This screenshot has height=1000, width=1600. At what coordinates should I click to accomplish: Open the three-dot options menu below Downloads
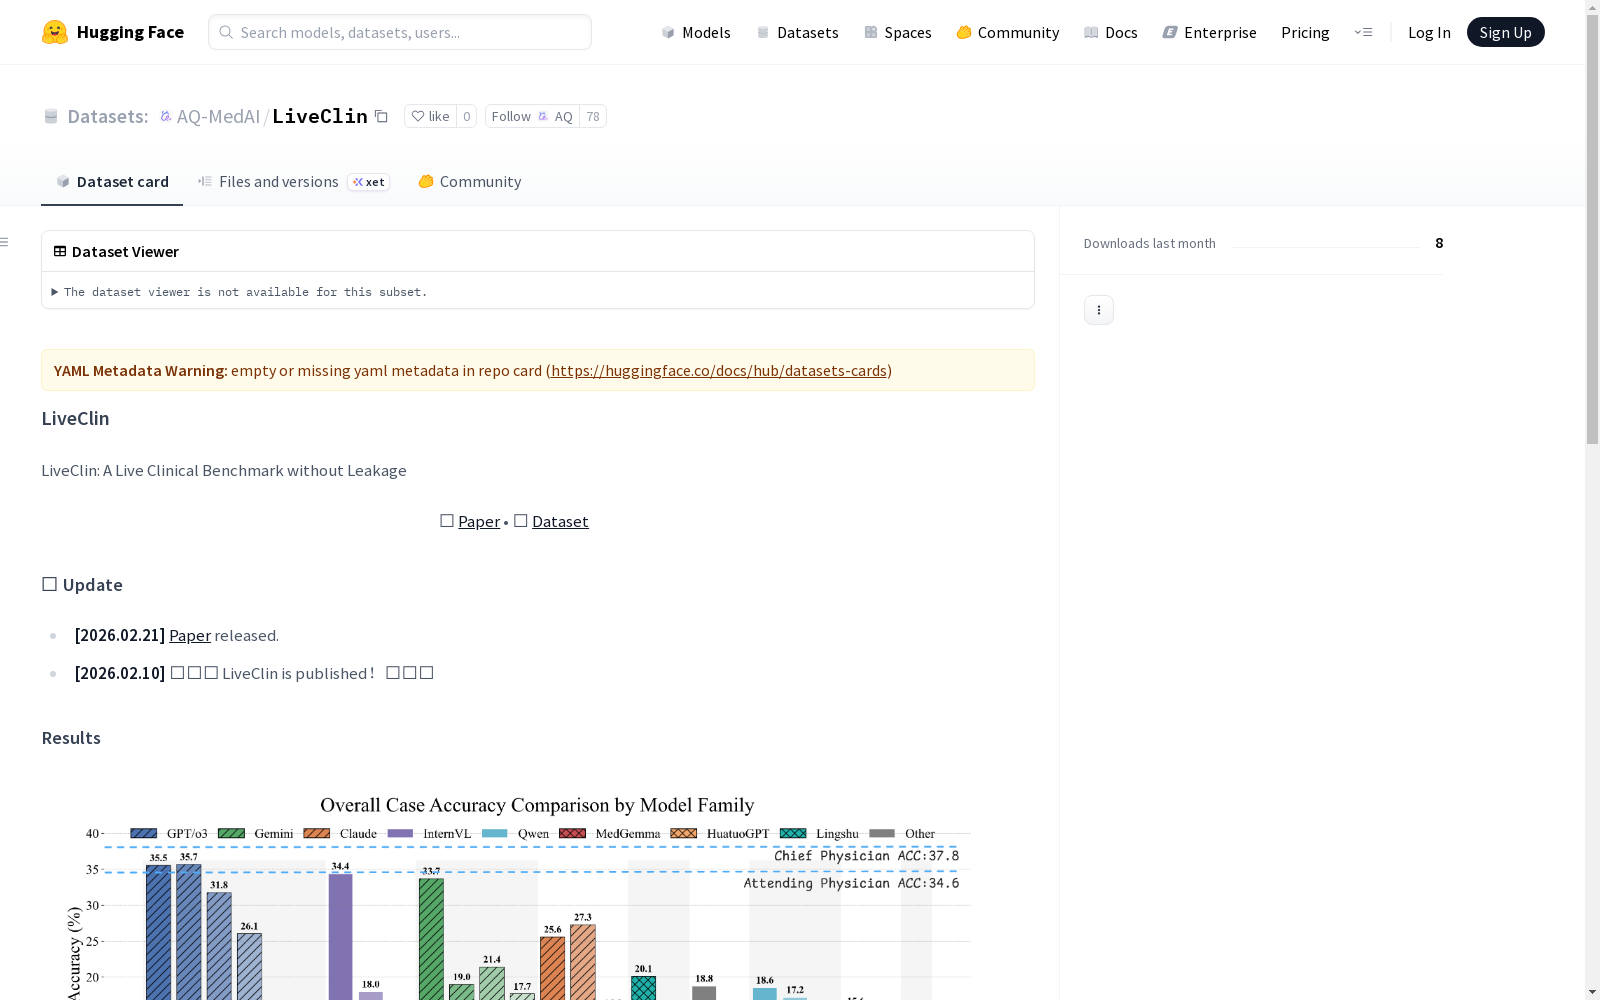1099,310
